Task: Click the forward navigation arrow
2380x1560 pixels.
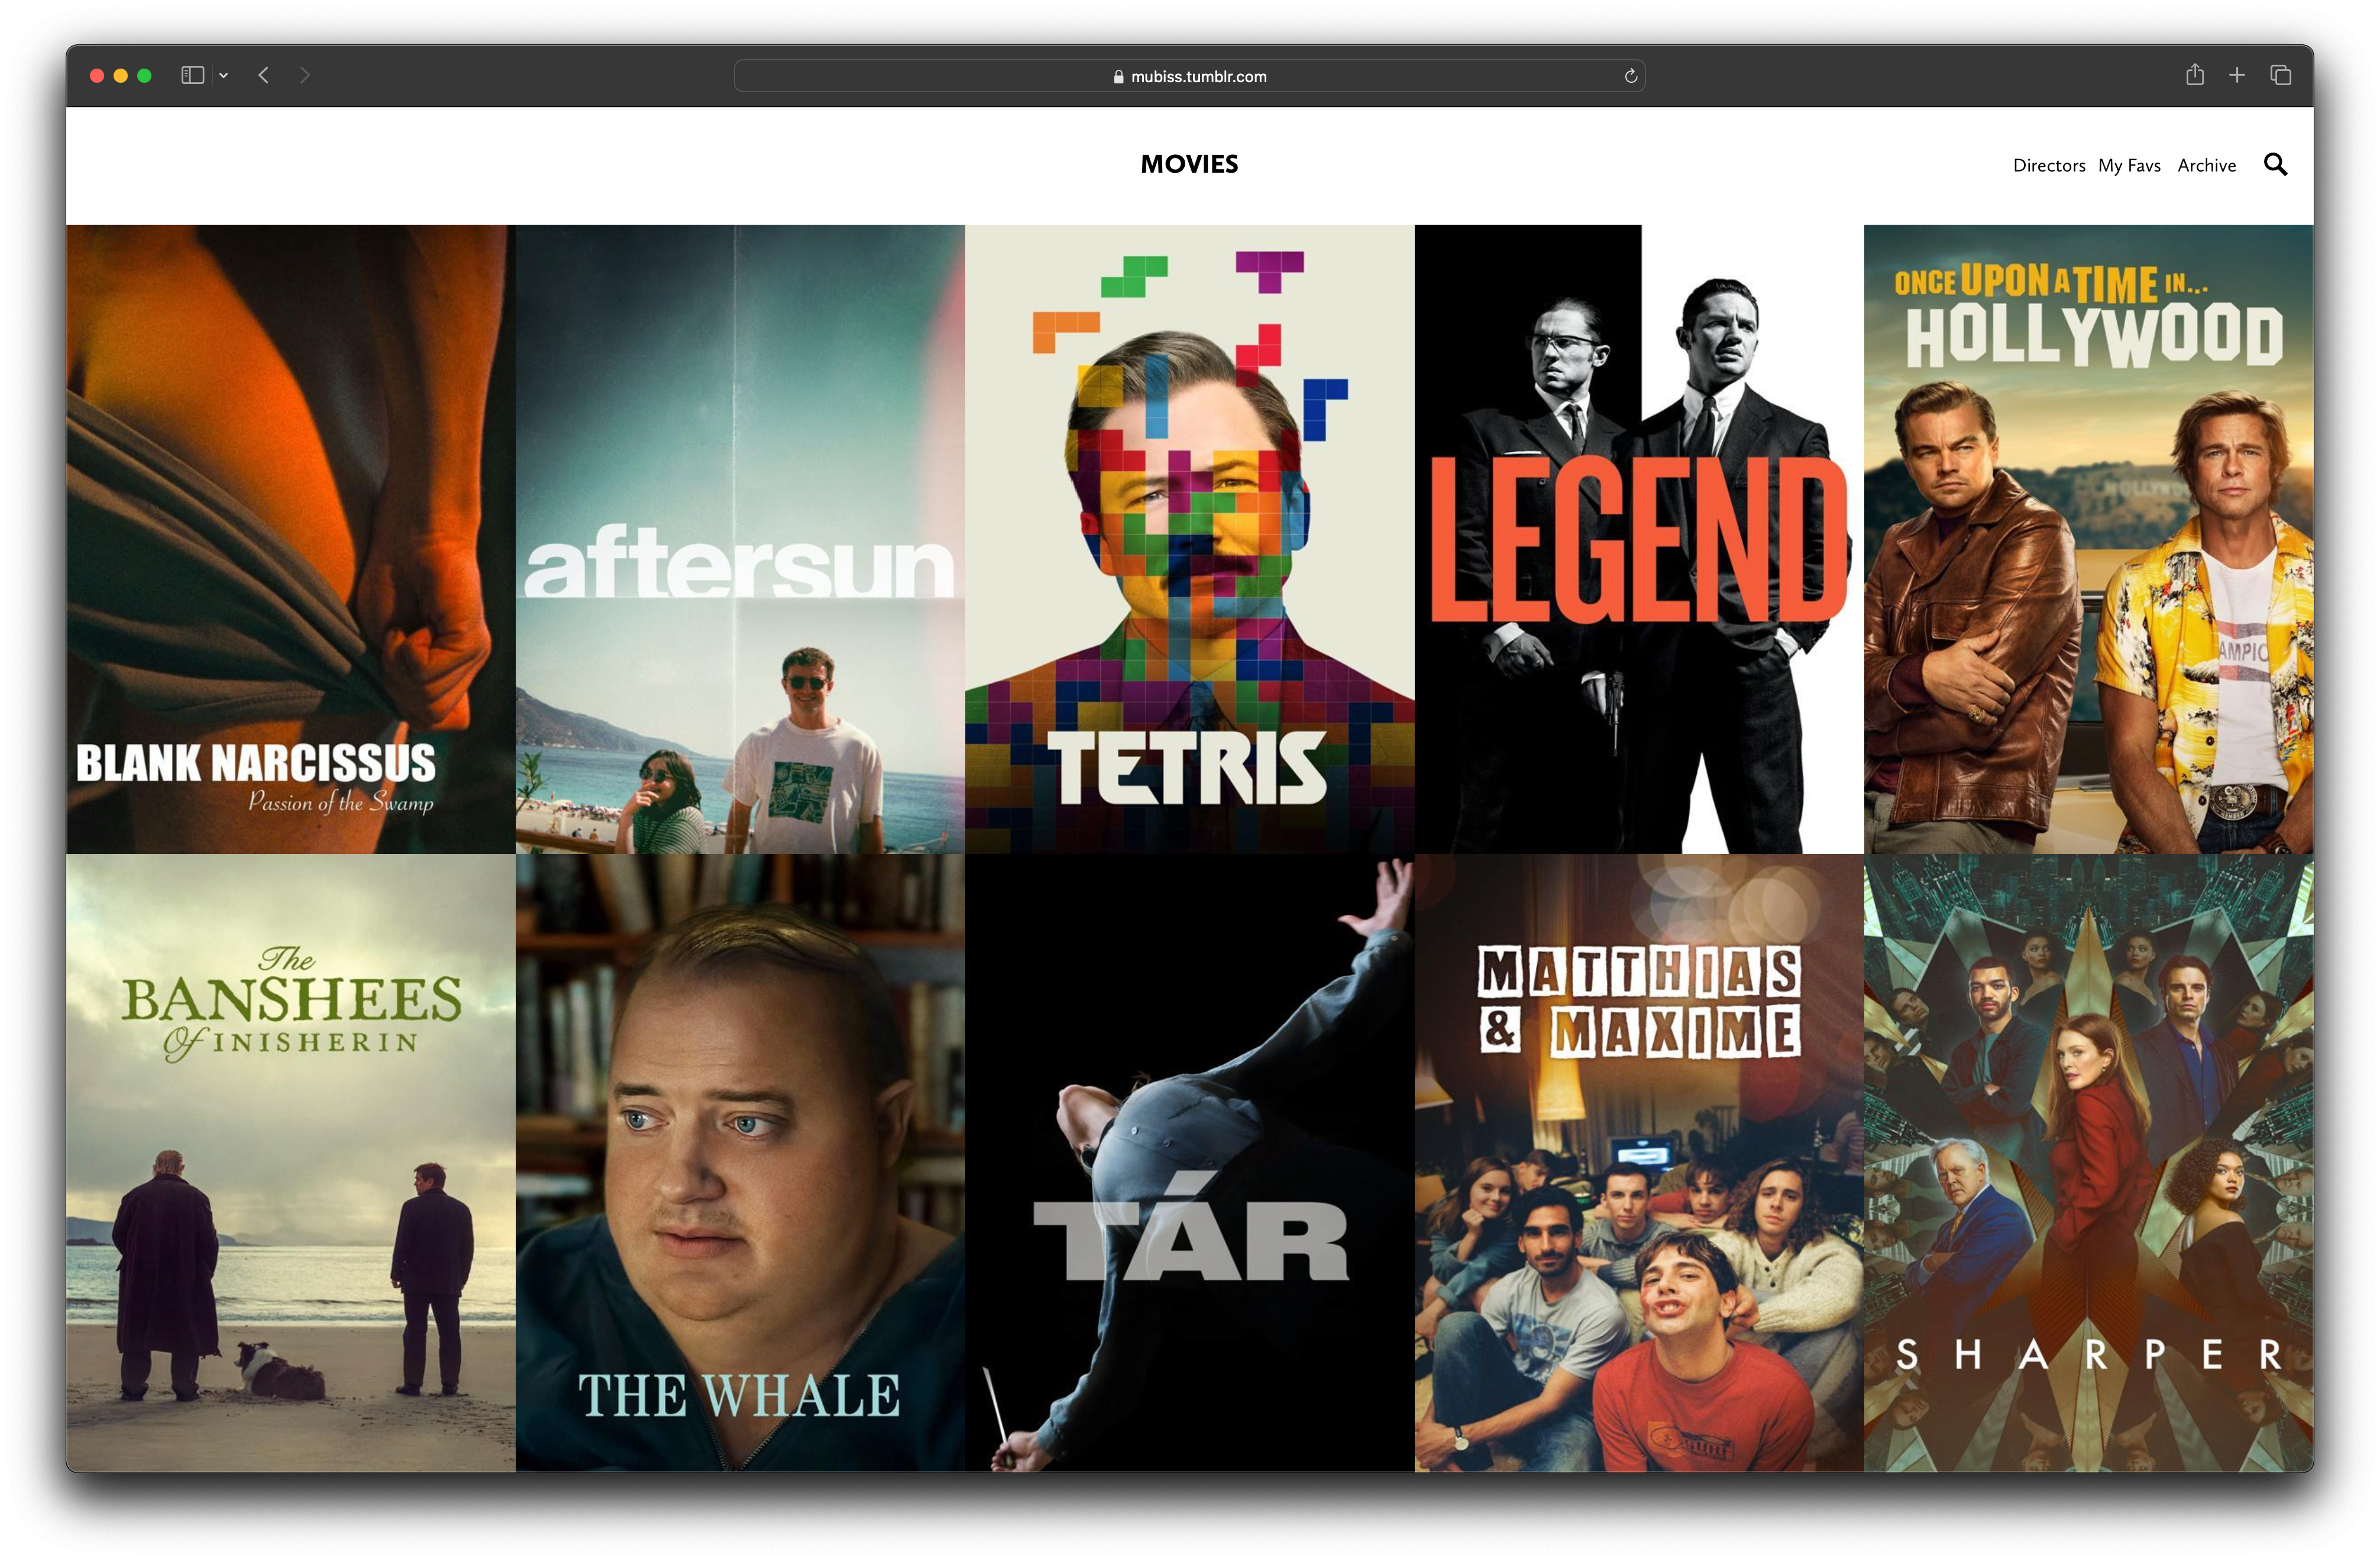Action: pyautogui.click(x=305, y=76)
